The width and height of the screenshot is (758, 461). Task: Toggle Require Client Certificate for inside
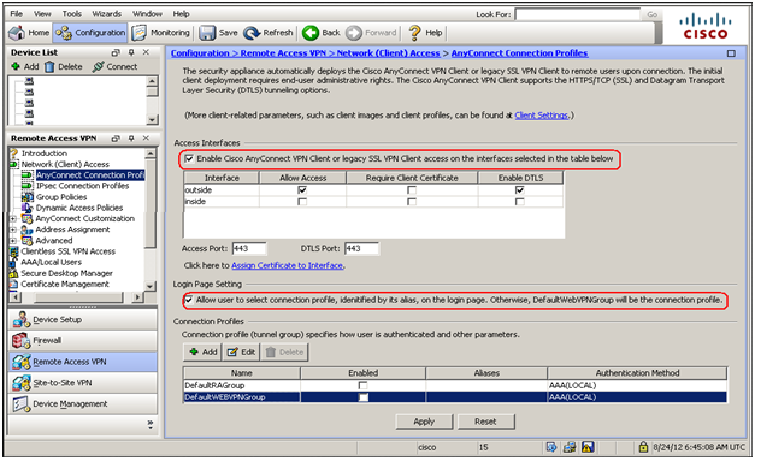(x=411, y=201)
